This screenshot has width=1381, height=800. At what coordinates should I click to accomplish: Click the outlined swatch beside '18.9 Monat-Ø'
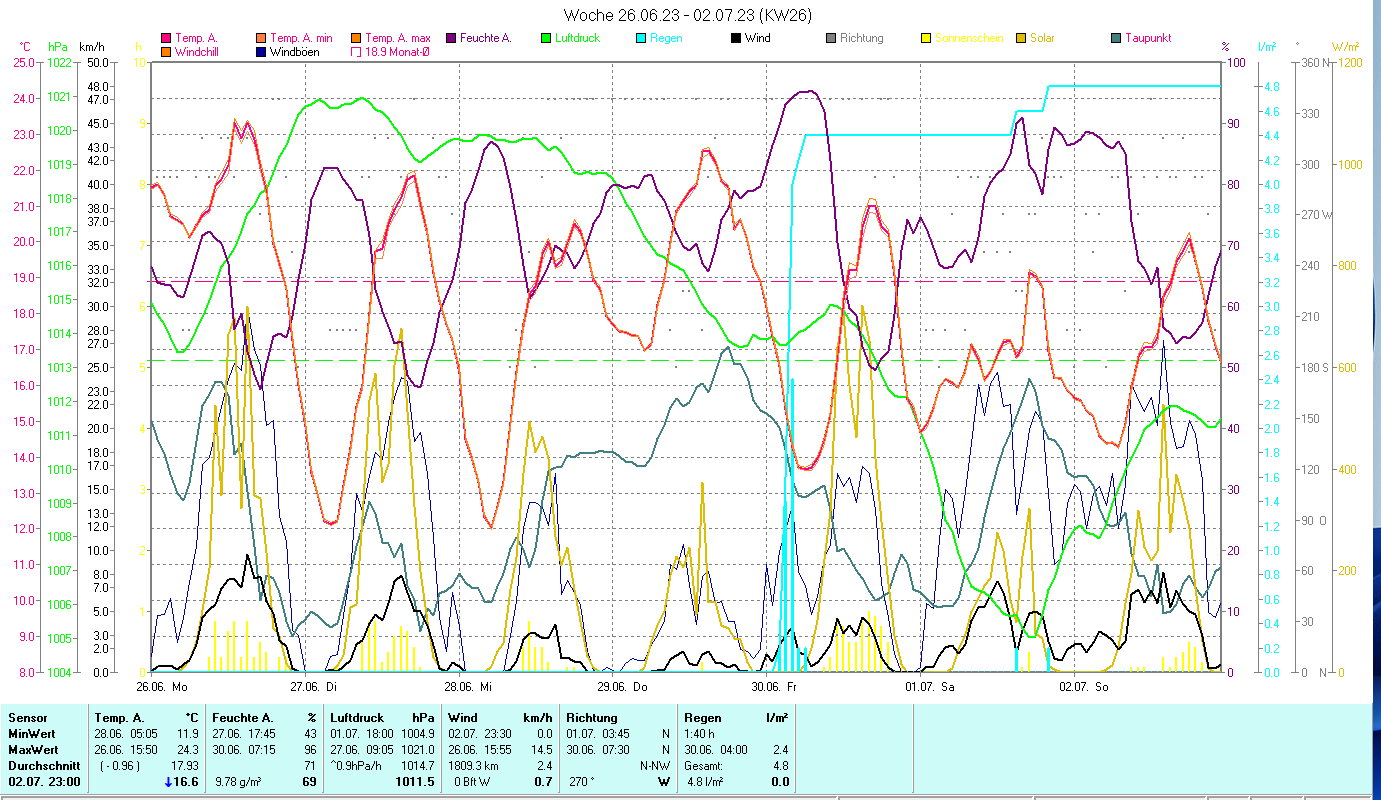pyautogui.click(x=357, y=52)
